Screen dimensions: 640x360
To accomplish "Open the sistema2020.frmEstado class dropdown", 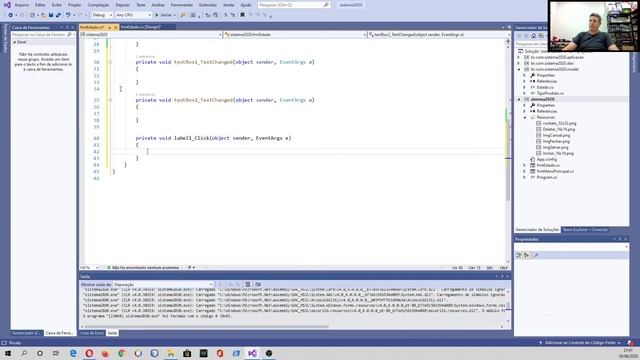I will tap(294, 35).
